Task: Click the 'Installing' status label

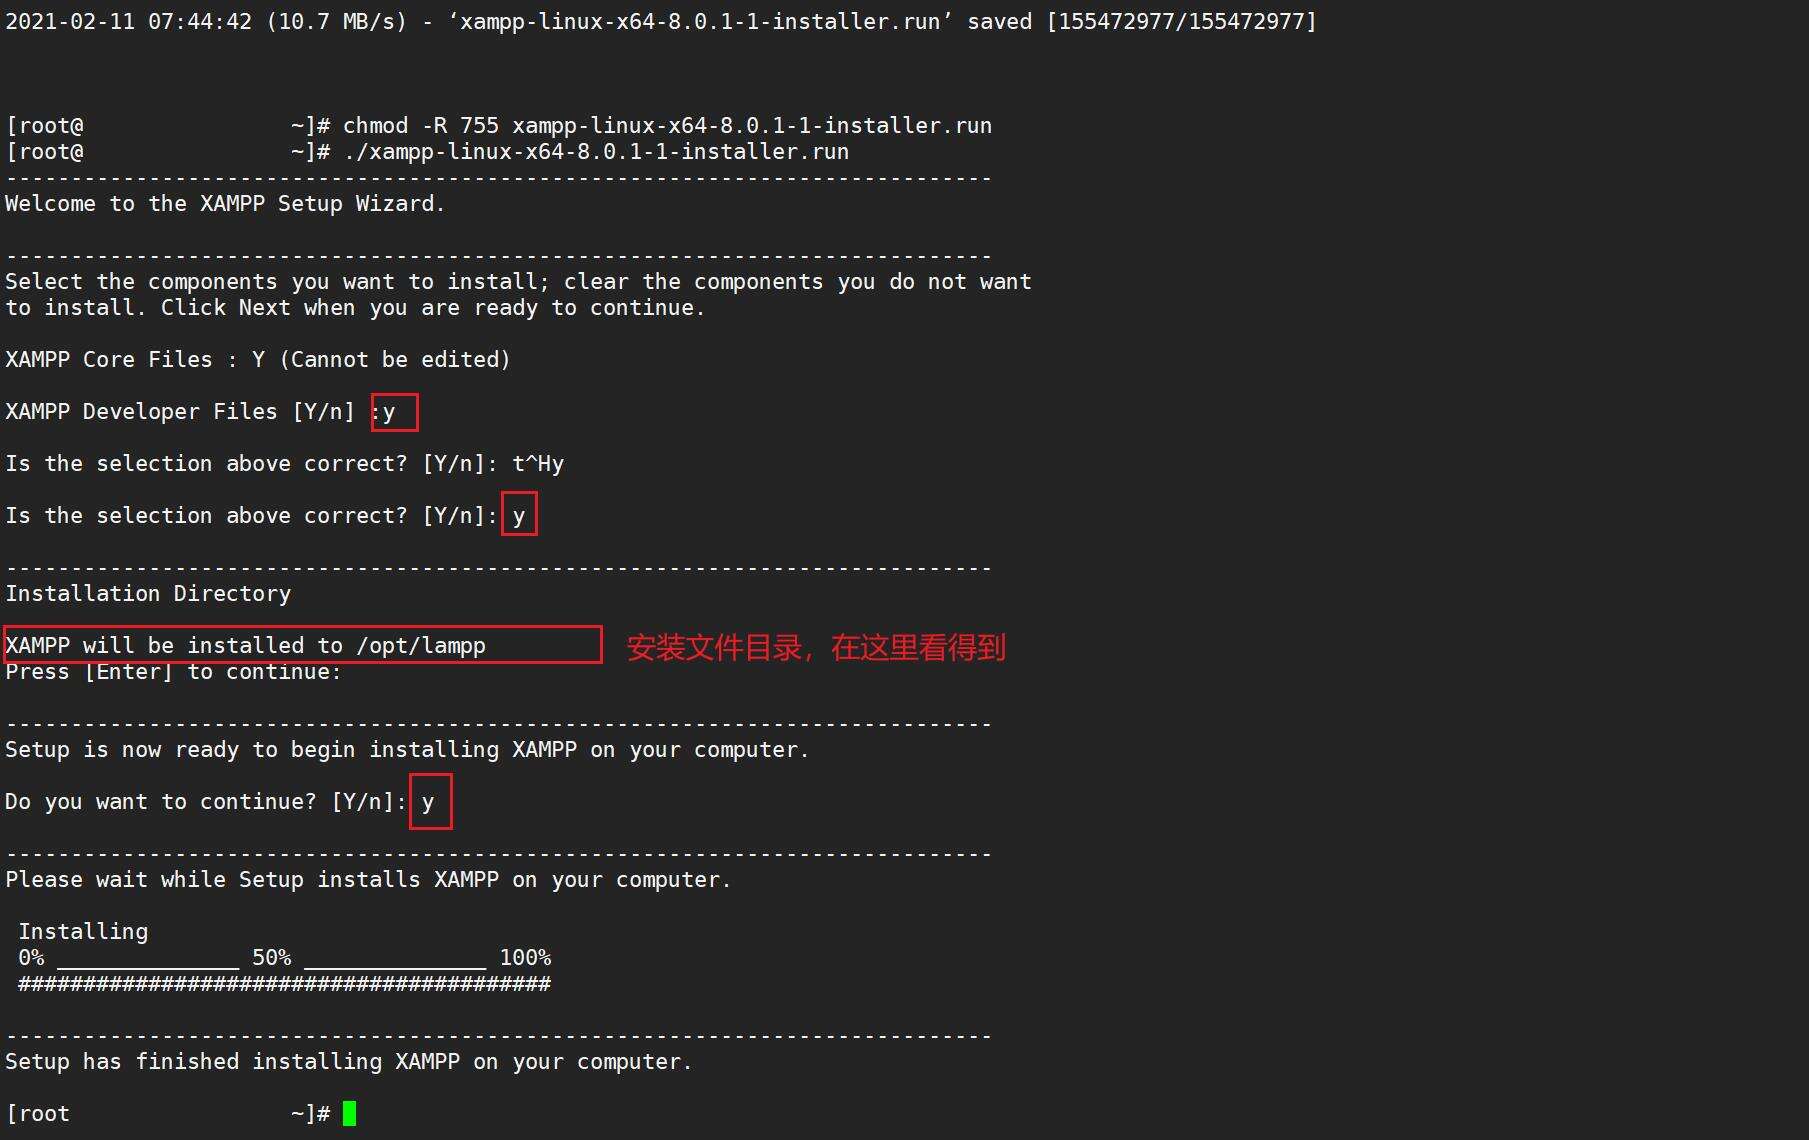Action: coord(83,932)
